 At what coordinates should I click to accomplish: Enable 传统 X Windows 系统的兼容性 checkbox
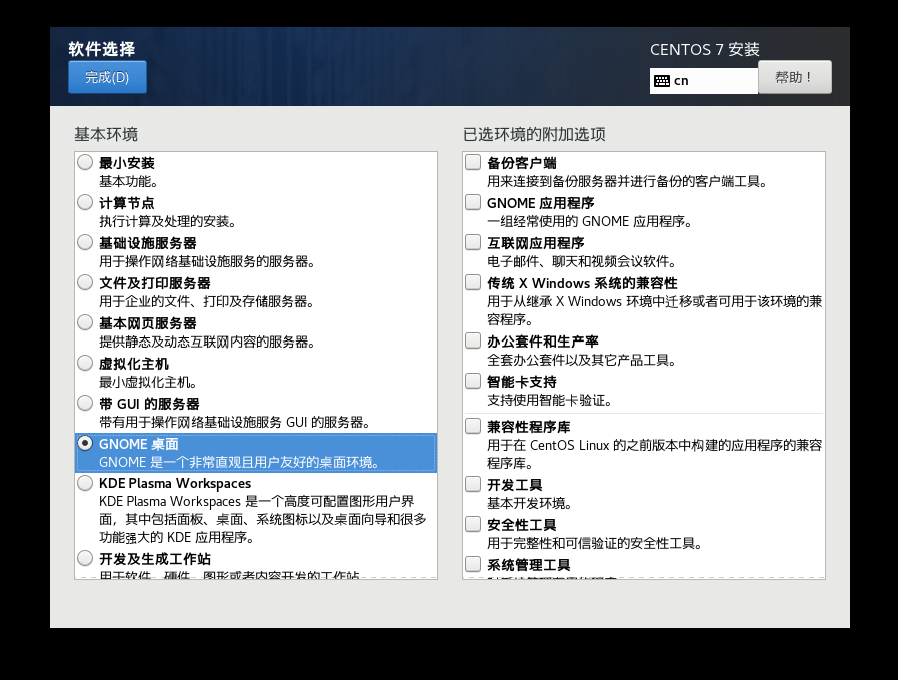coord(473,282)
